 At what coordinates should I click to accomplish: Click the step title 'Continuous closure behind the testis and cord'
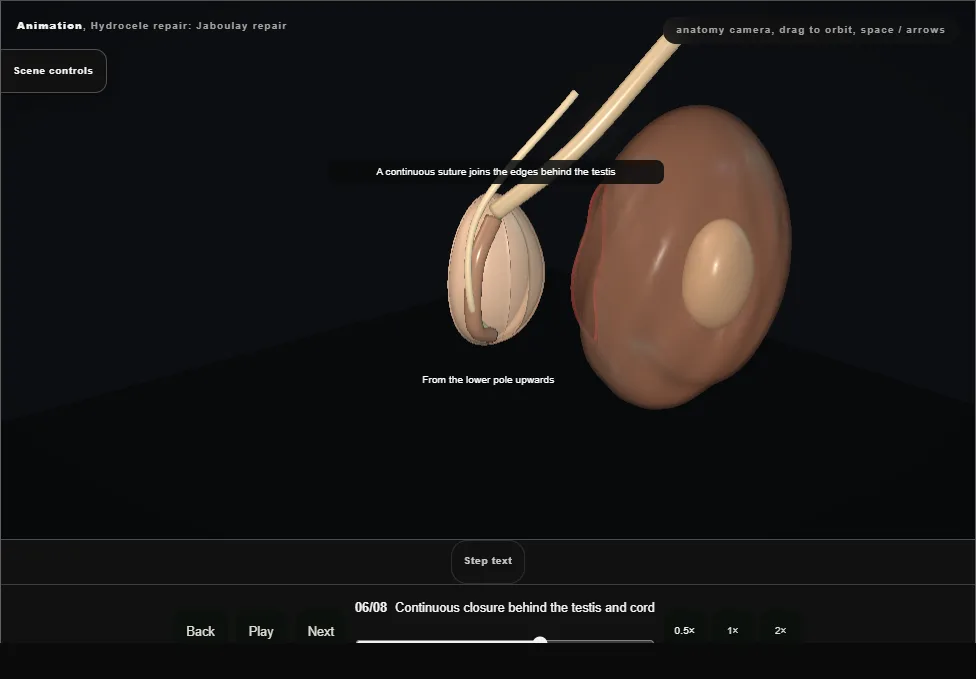click(525, 607)
